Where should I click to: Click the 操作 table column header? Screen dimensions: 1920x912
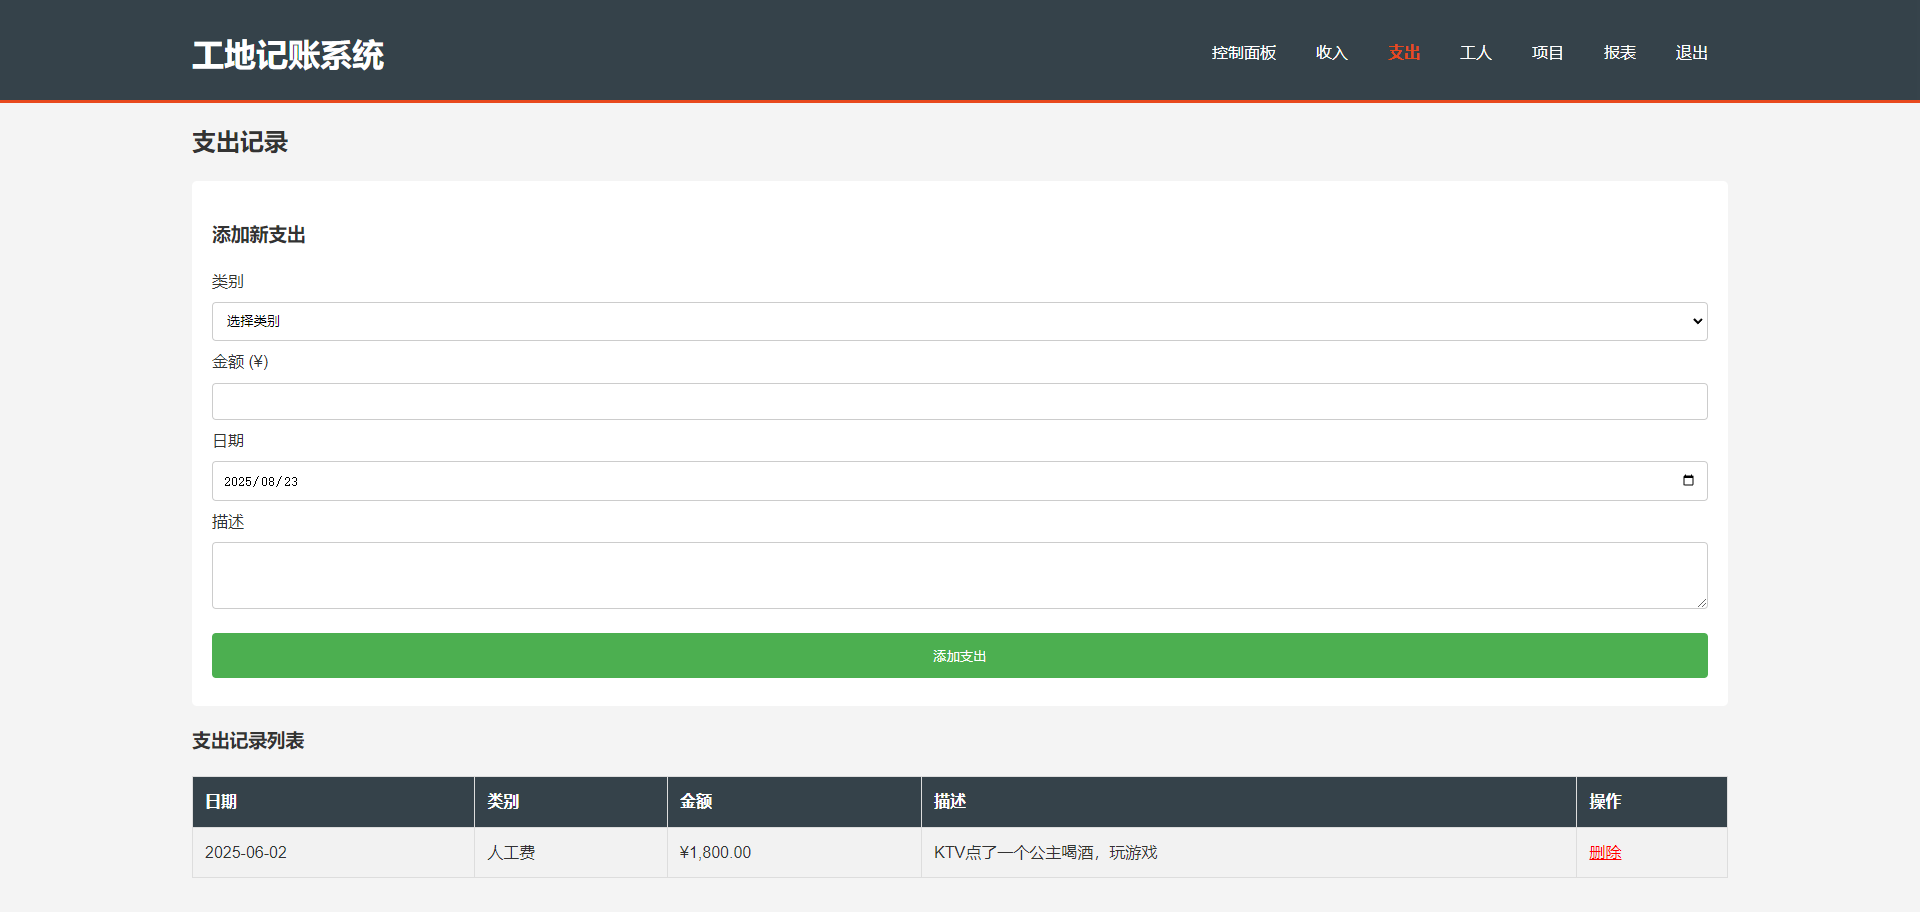pos(1652,802)
